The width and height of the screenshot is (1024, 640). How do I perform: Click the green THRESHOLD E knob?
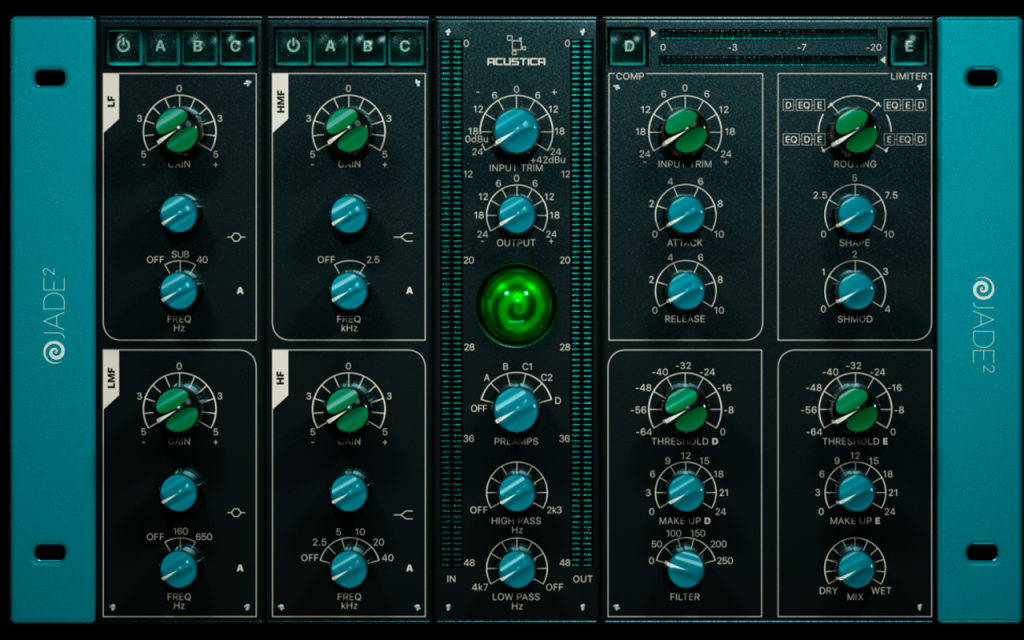(x=855, y=409)
